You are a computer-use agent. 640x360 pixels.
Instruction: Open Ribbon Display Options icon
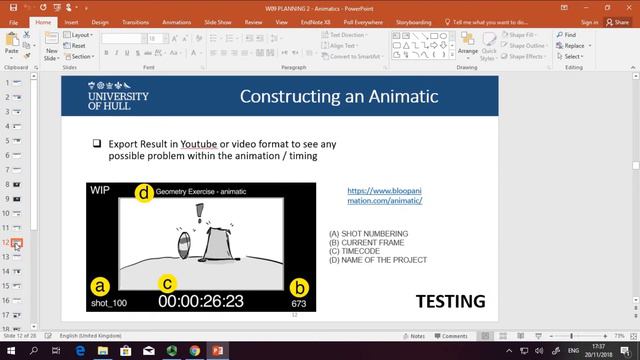[x=564, y=8]
